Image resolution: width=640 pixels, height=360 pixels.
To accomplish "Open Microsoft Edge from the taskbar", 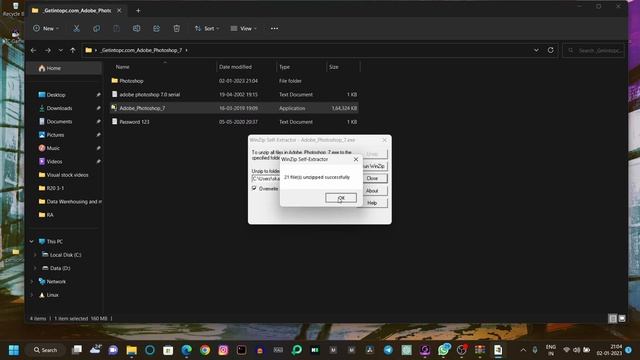I will (x=187, y=350).
